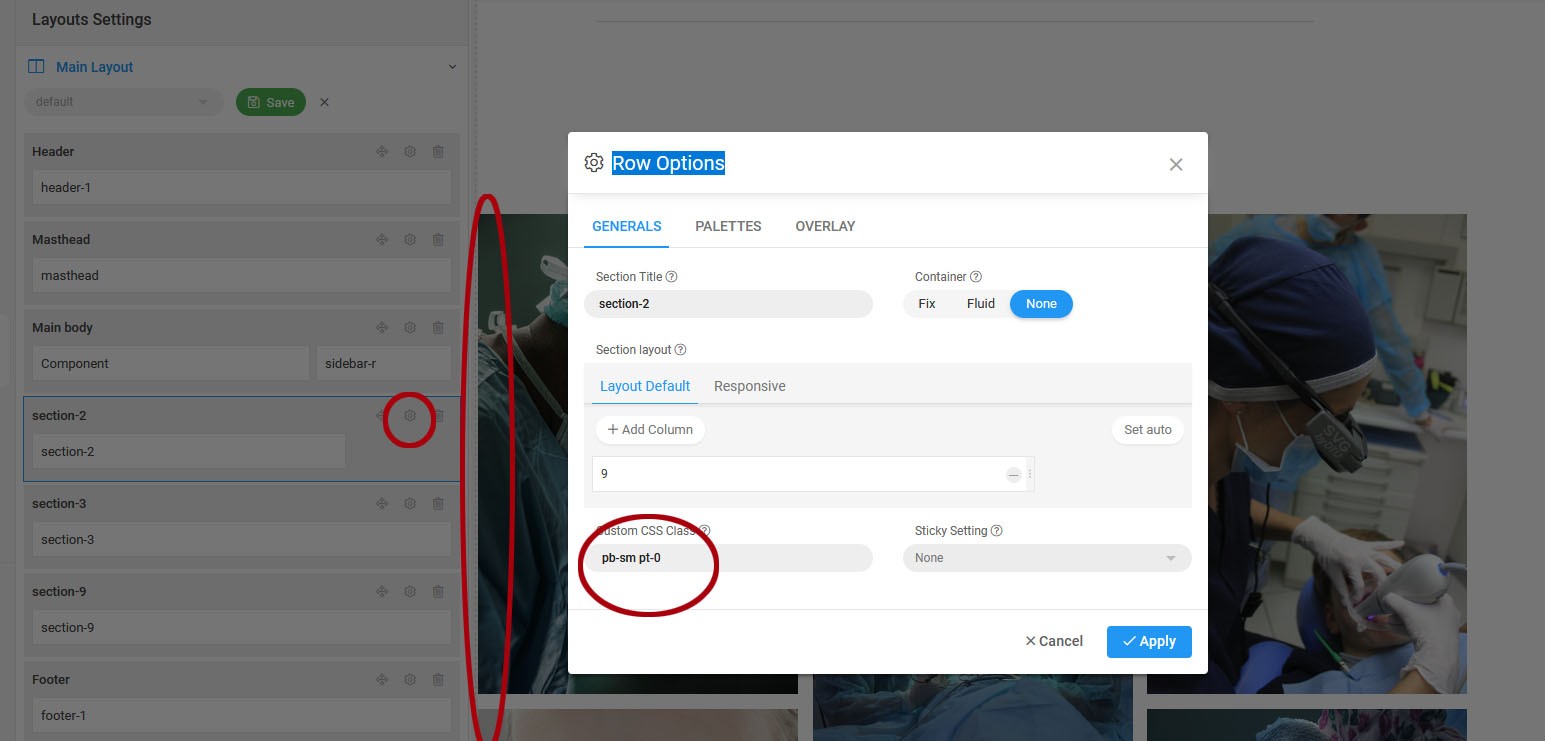Viewport: 1545px width, 741px height.
Task: Click the Add Column button
Action: click(650, 430)
